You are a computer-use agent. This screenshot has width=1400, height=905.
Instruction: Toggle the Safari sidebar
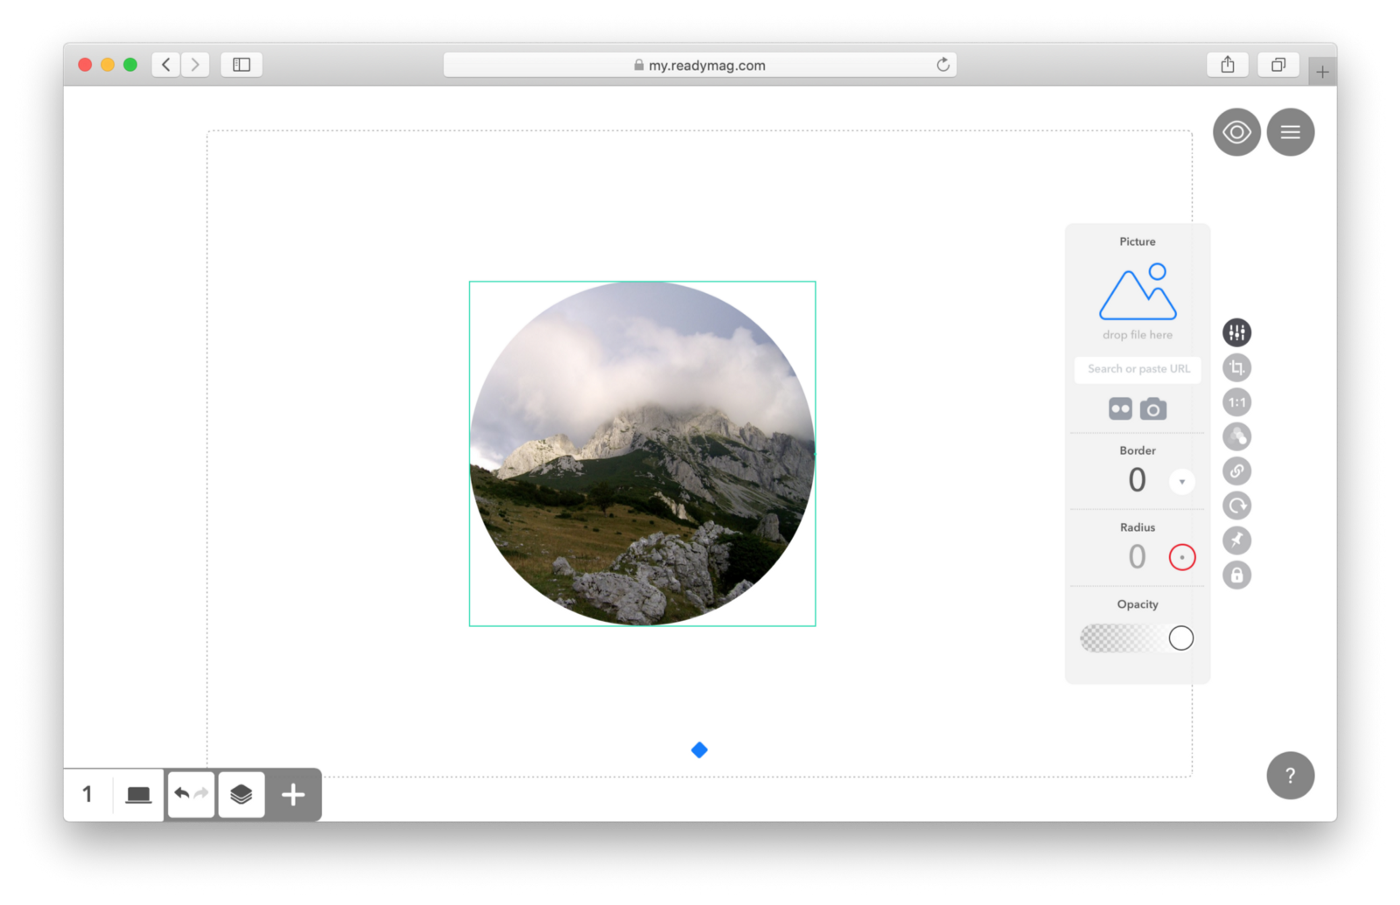(x=241, y=64)
